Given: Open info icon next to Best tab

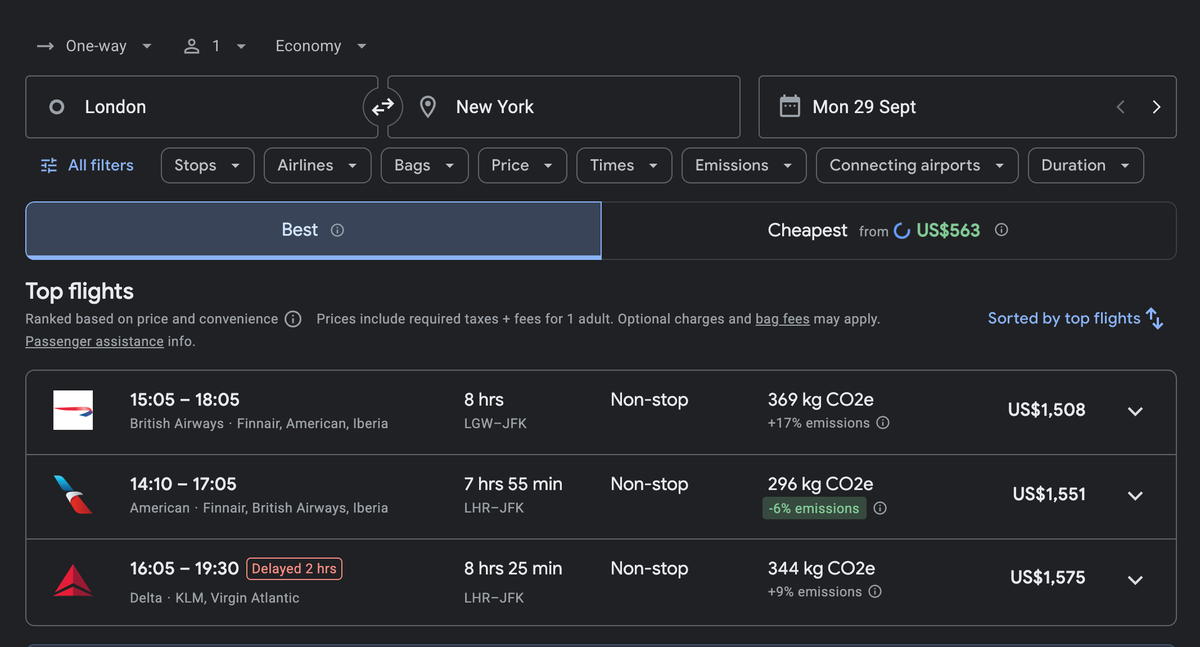Looking at the screenshot, I should coord(337,230).
